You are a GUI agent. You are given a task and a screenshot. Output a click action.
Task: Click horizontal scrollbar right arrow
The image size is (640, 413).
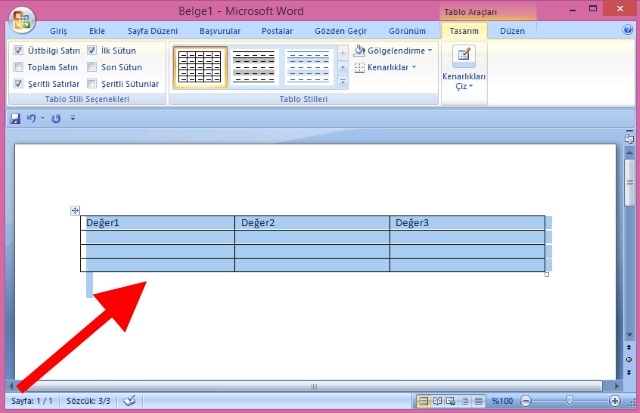point(616,386)
